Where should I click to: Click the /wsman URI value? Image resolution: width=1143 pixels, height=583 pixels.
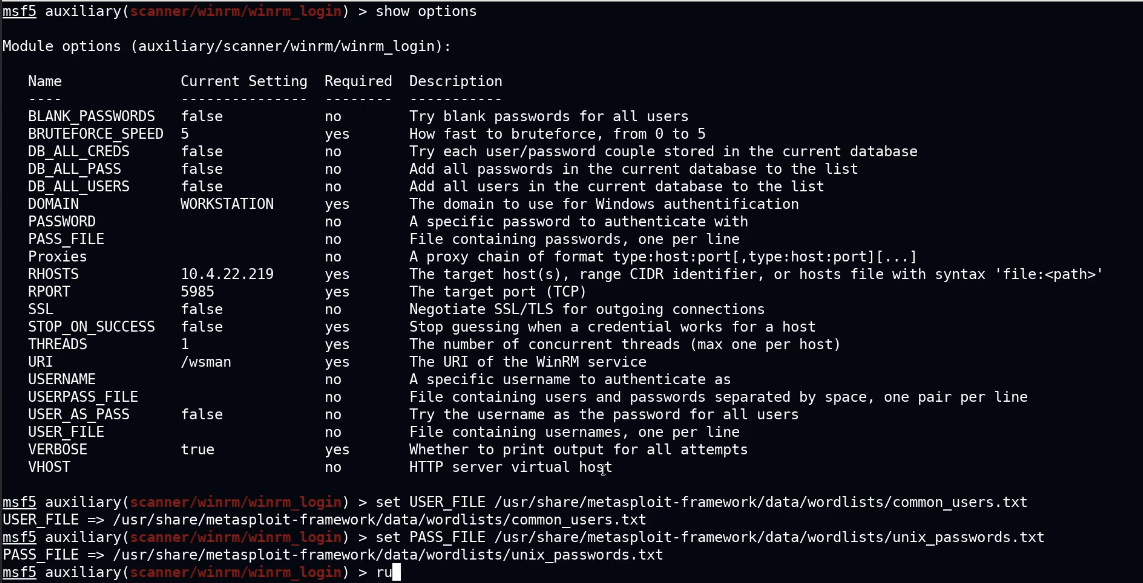pos(206,362)
